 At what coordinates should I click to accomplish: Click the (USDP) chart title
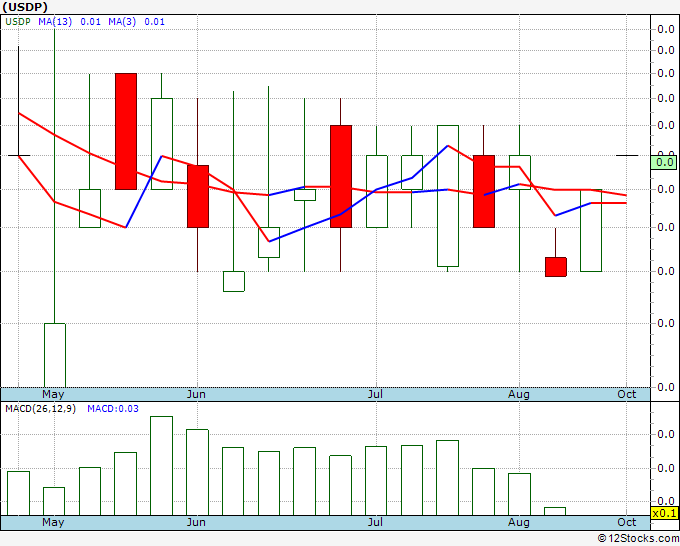pyautogui.click(x=25, y=7)
